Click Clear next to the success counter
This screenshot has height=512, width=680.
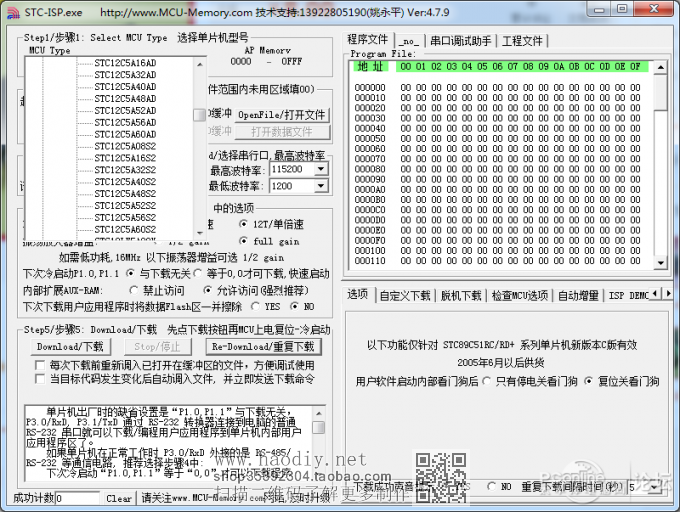coord(119,498)
